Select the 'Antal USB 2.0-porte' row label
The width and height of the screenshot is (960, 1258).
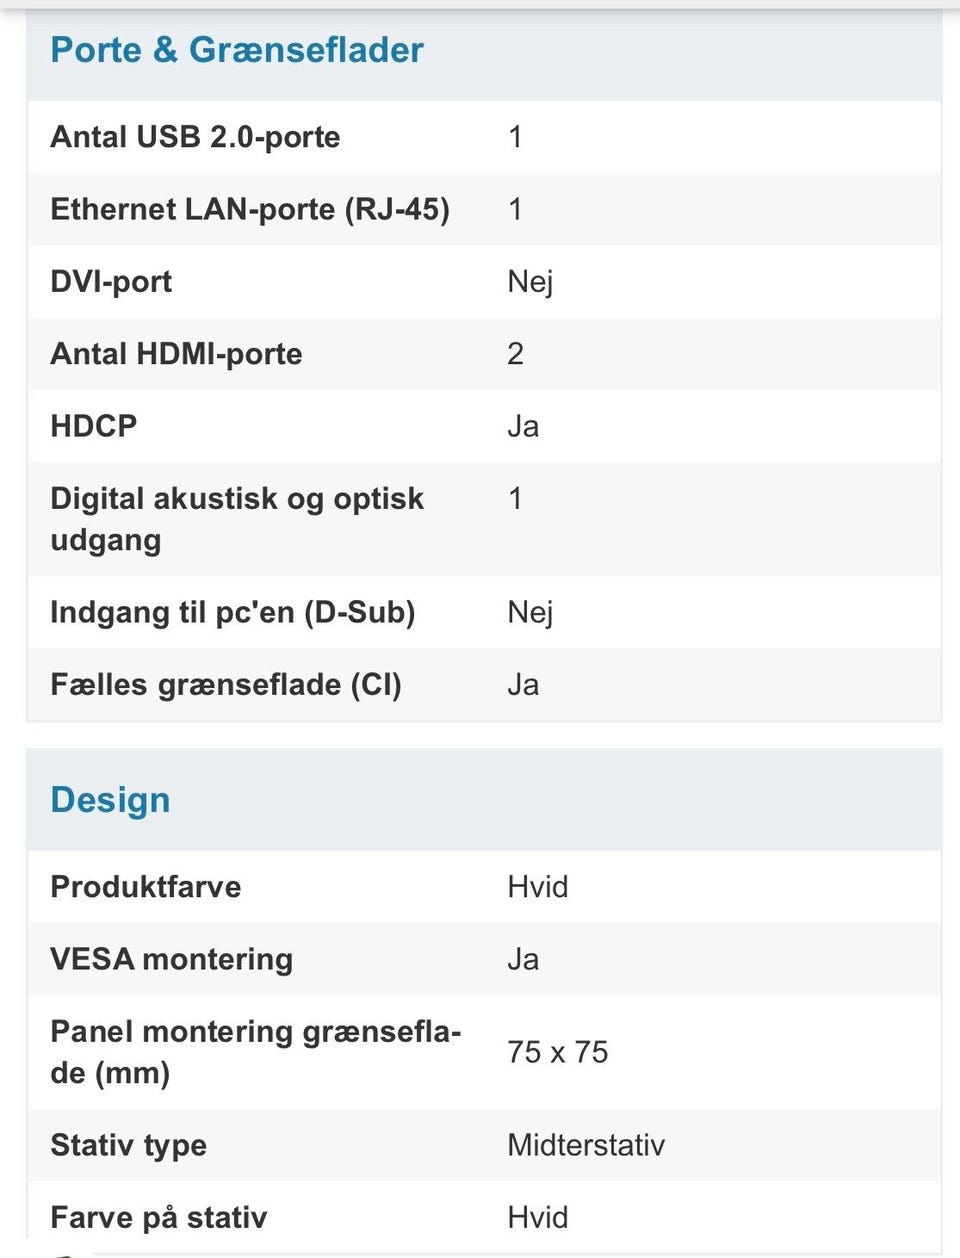point(195,137)
